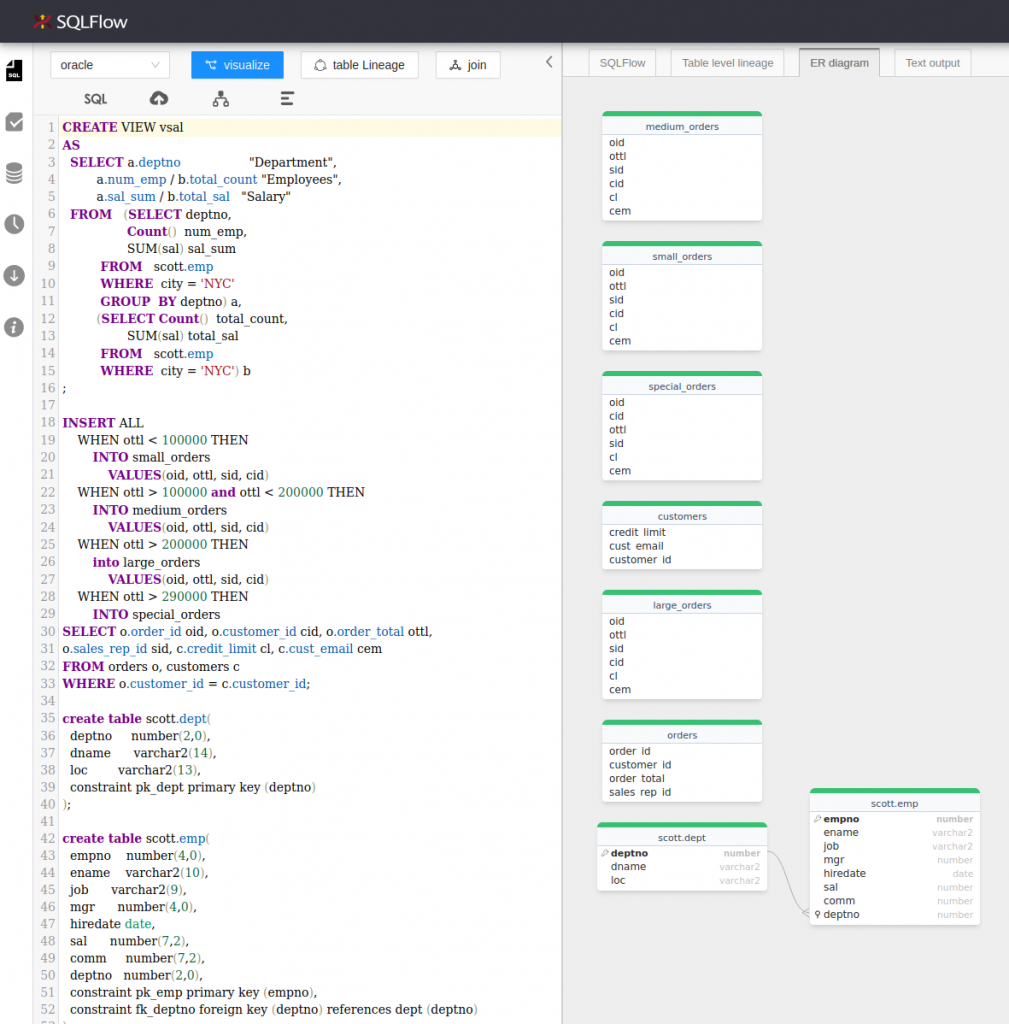Click the blue visualize button
This screenshot has height=1024, width=1009.
[237, 65]
